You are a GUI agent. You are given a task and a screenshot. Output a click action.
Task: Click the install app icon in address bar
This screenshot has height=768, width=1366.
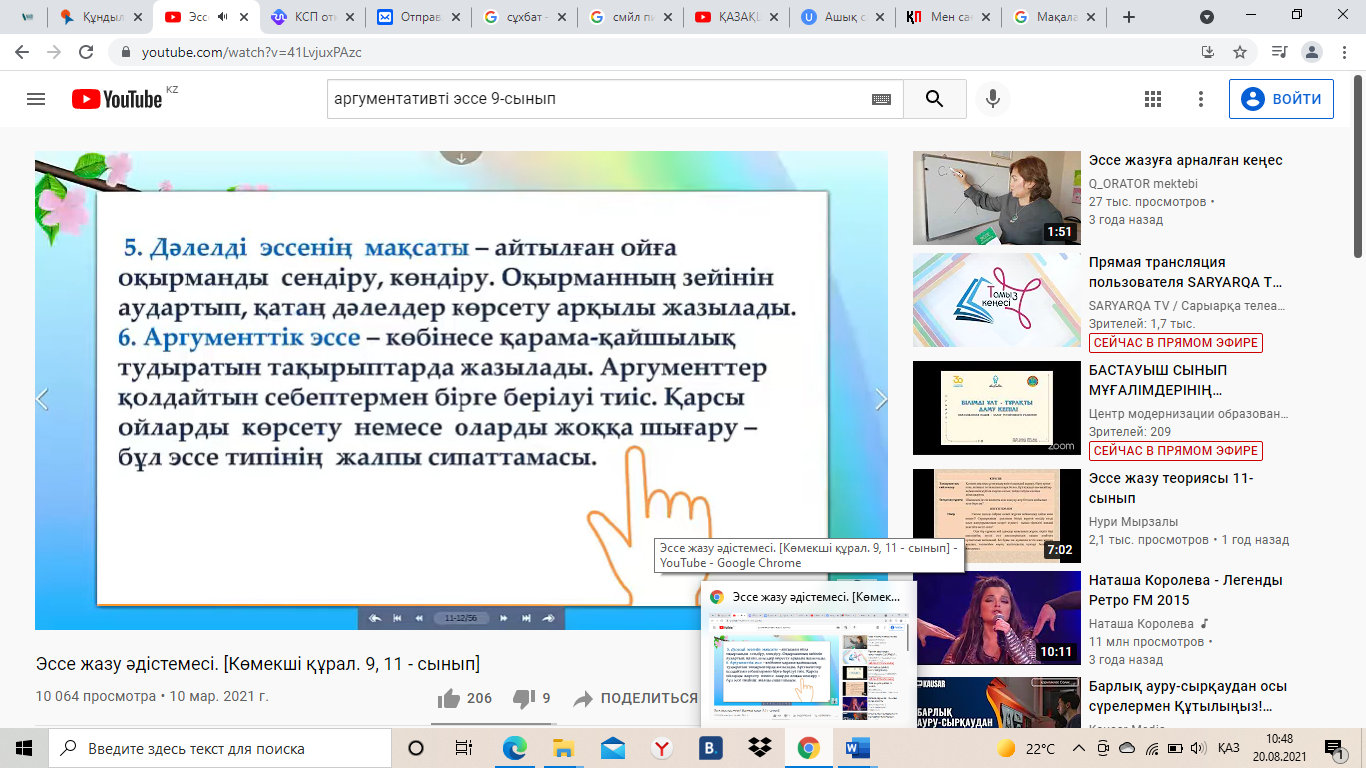pyautogui.click(x=1207, y=52)
